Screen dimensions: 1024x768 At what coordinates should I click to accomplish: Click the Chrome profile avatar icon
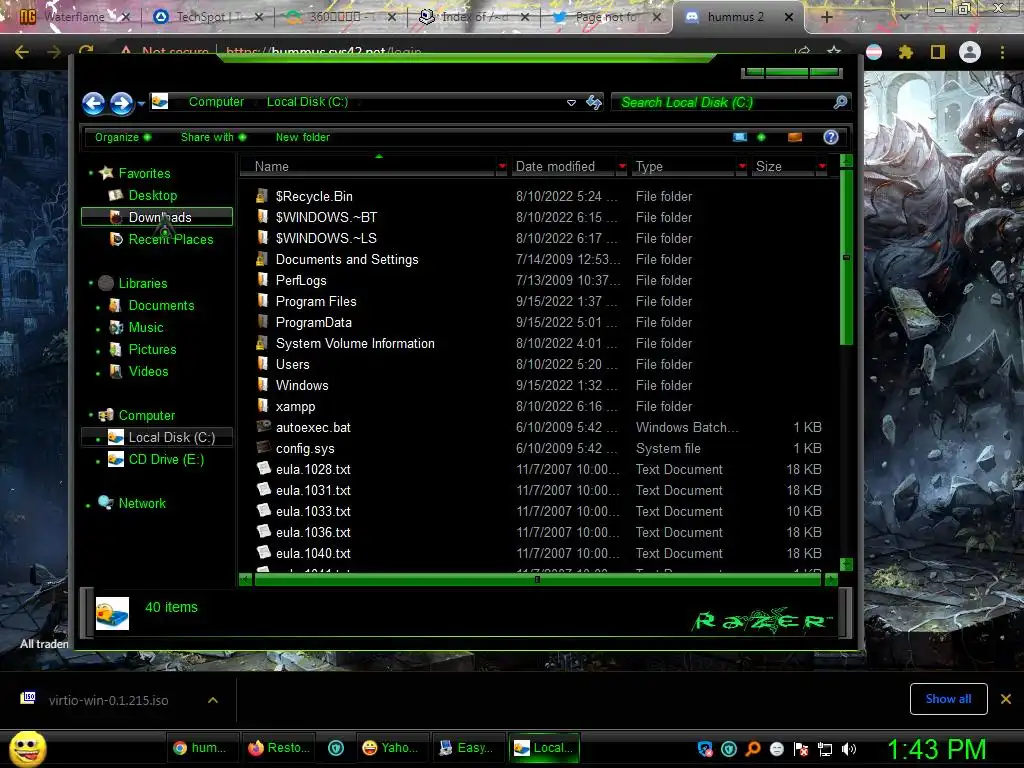tap(970, 52)
